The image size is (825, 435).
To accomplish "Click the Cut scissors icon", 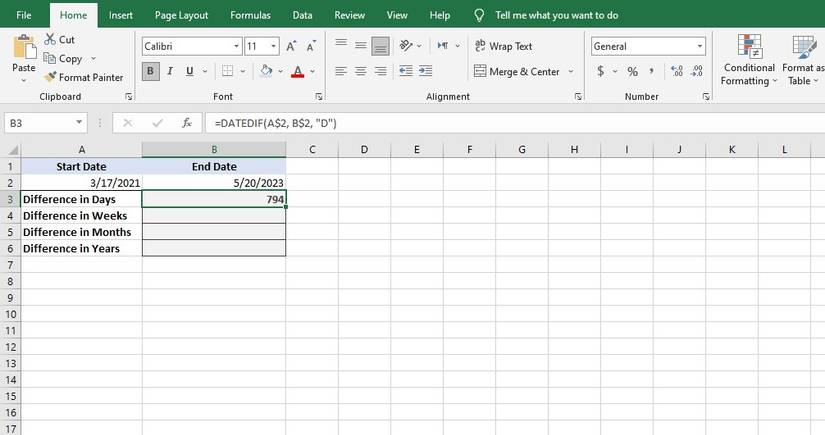I will (49, 39).
